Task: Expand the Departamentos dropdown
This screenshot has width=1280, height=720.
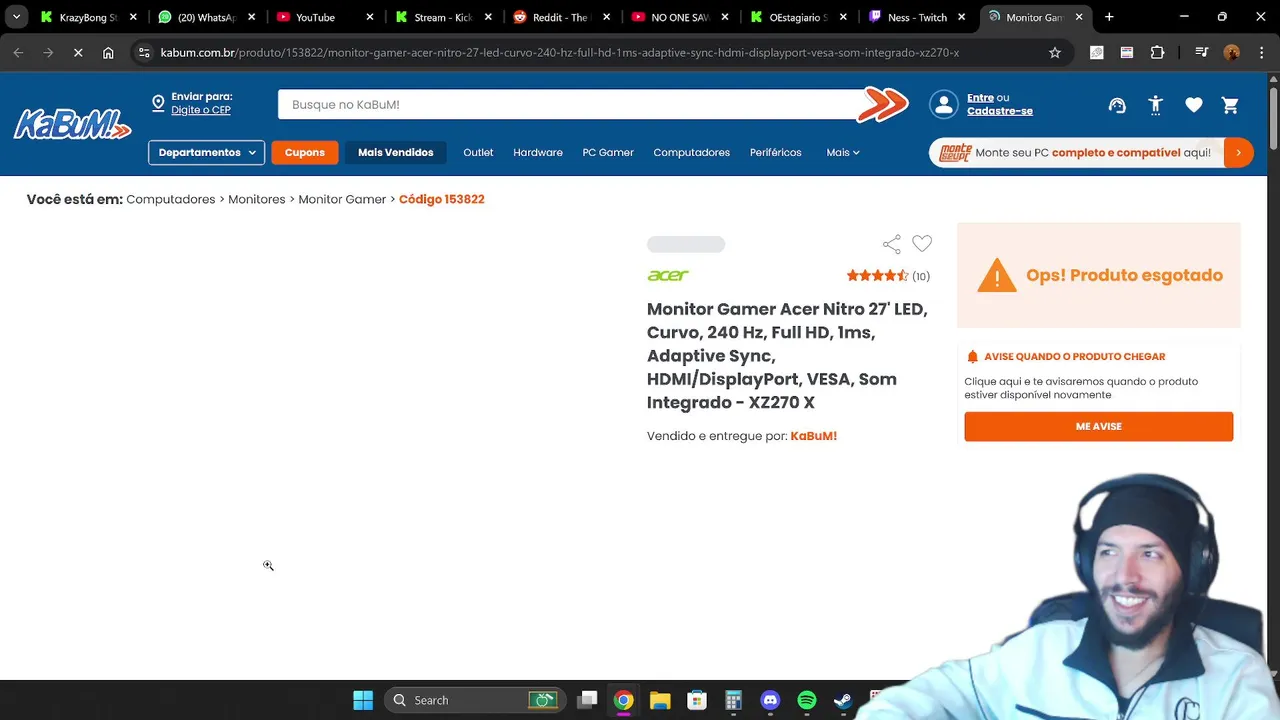Action: pos(207,152)
